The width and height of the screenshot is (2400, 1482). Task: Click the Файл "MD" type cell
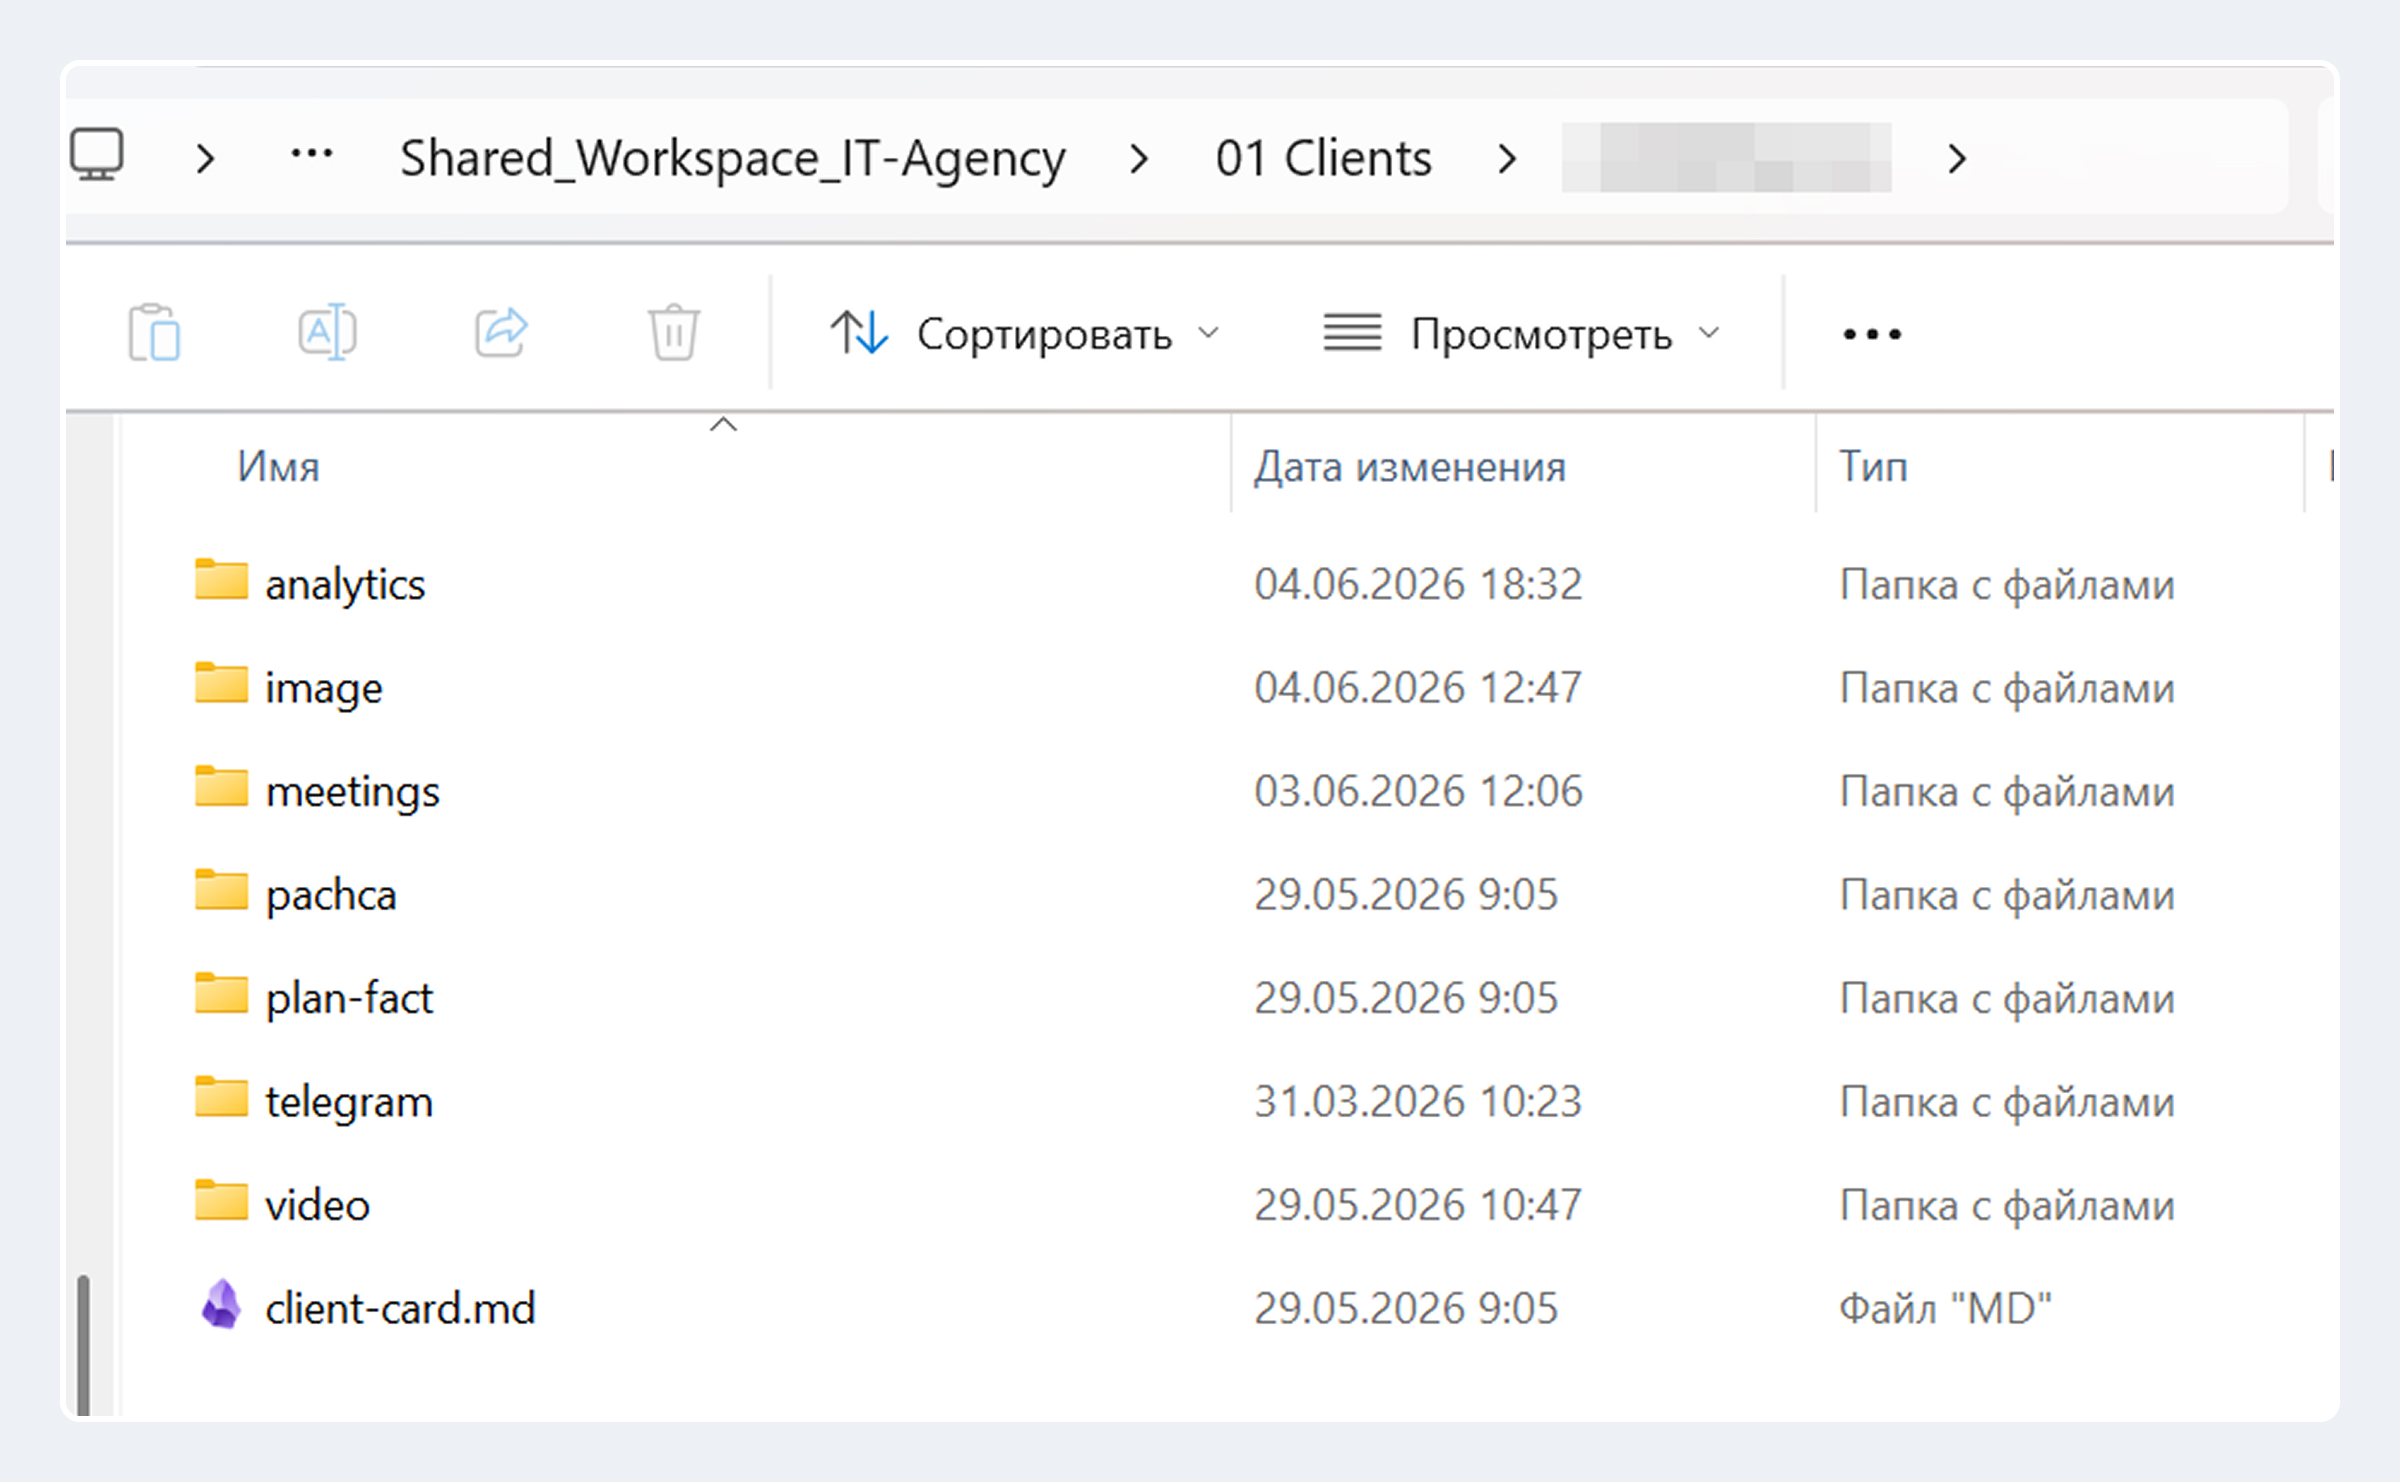(1945, 1309)
